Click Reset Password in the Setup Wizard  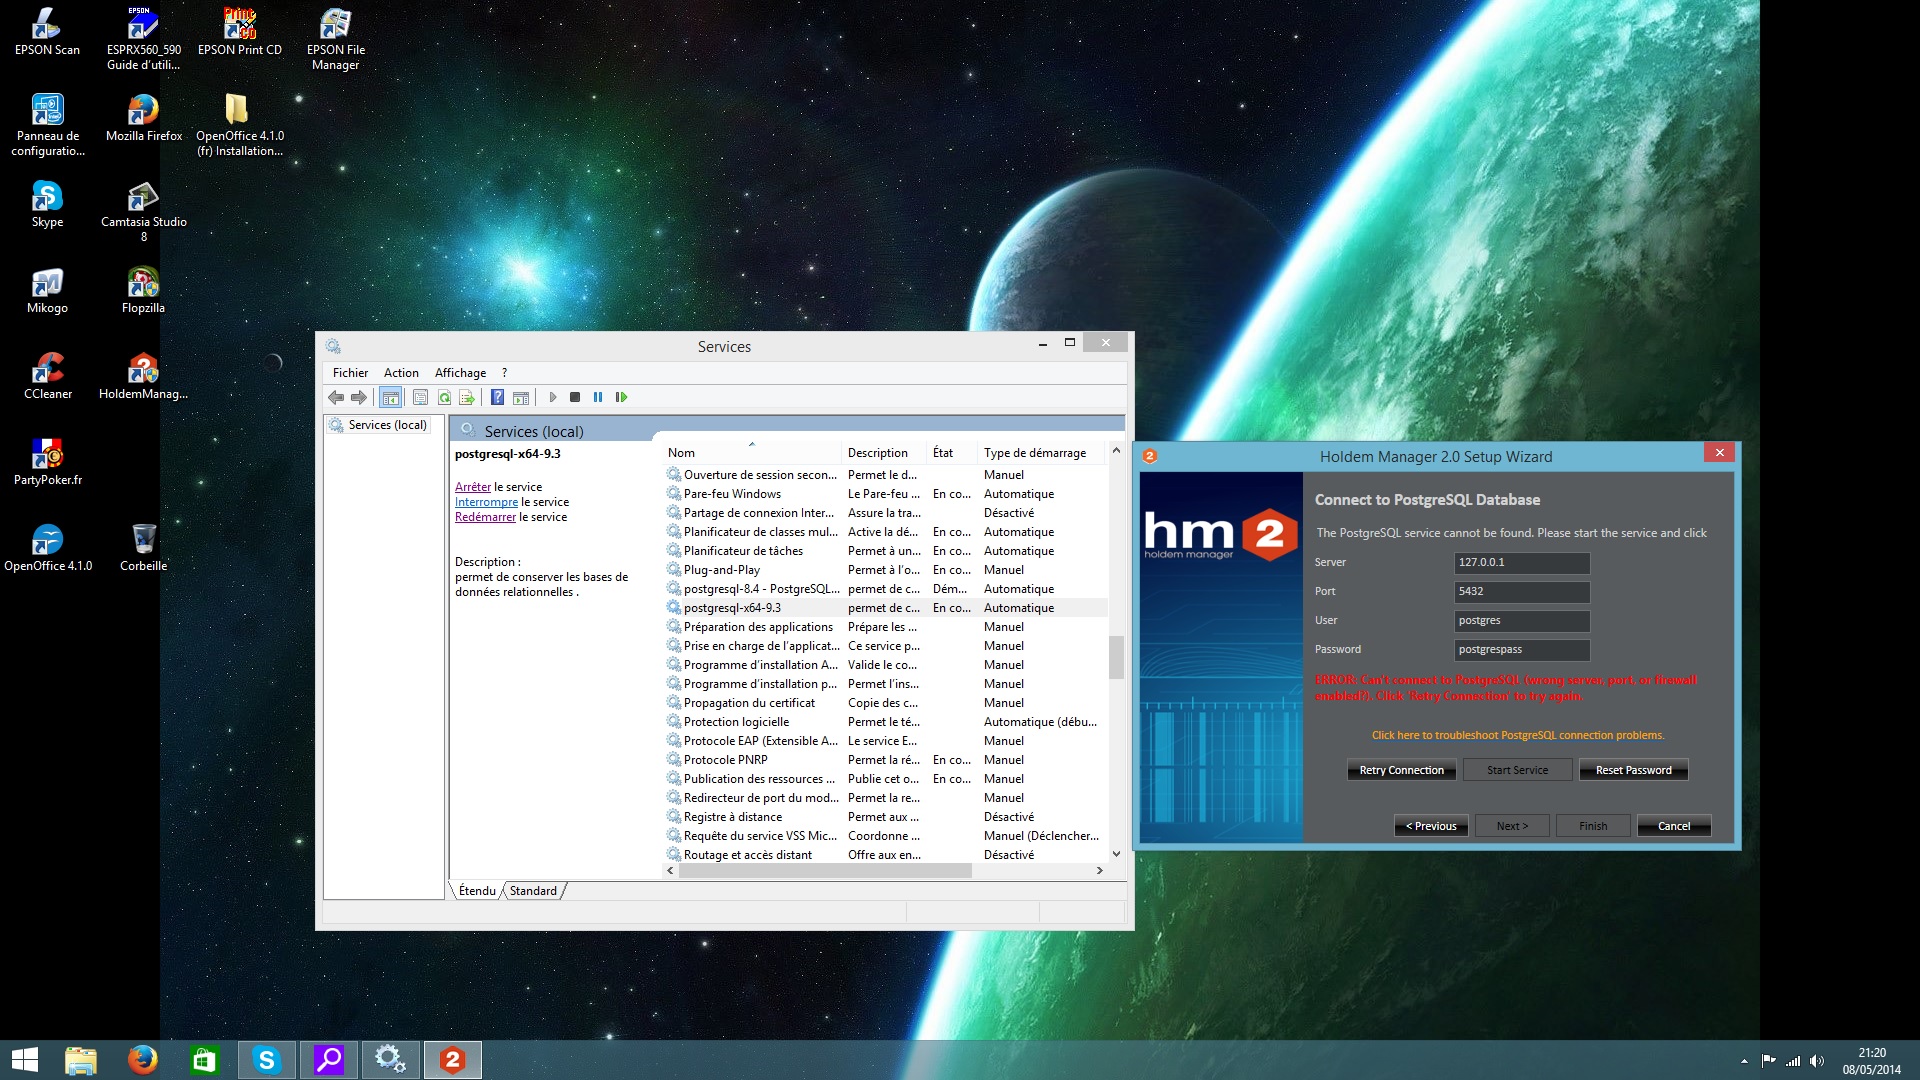coord(1633,770)
